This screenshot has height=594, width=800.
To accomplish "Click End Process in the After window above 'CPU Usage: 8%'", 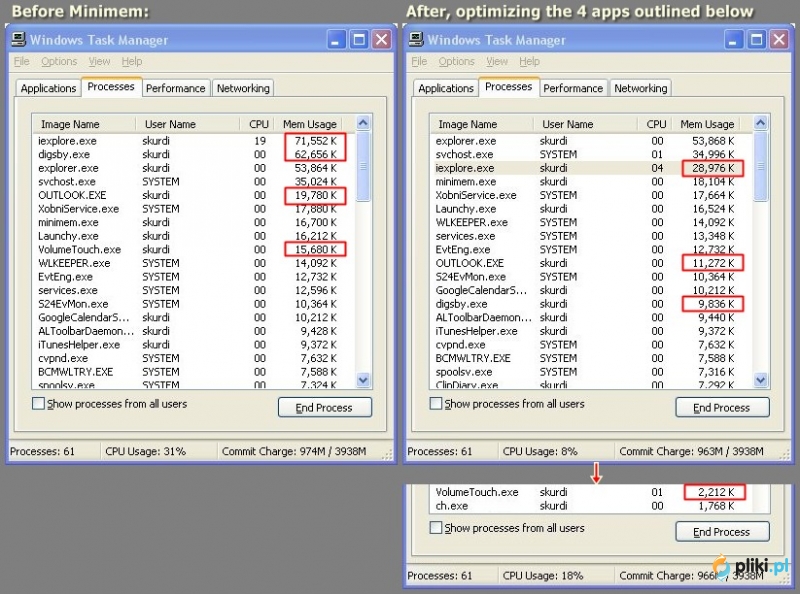I will [x=722, y=407].
